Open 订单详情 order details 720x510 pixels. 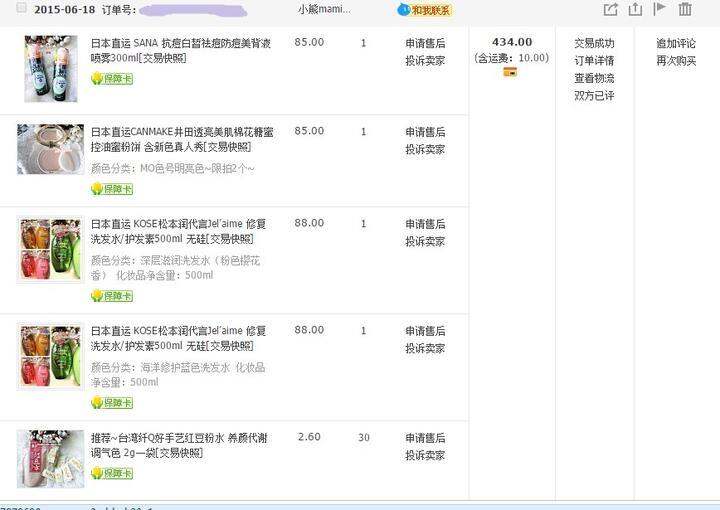(x=594, y=61)
